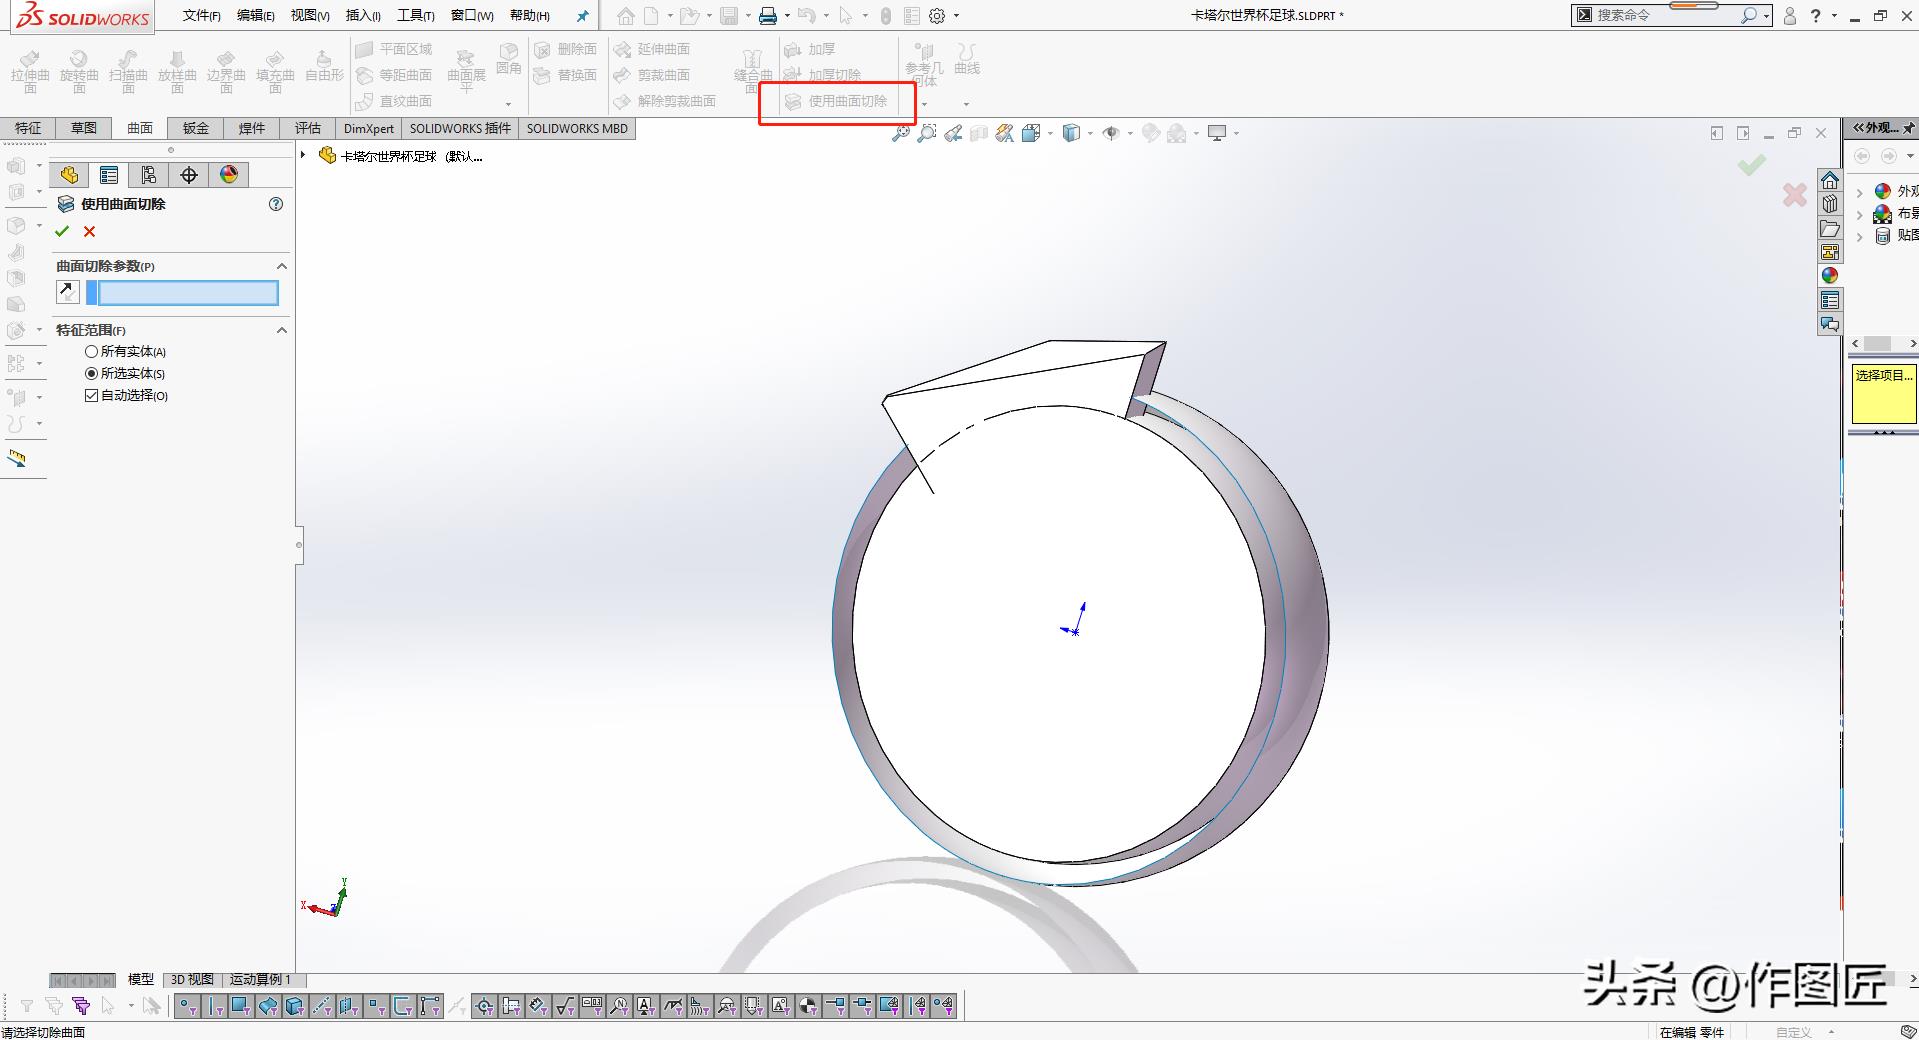Image resolution: width=1919 pixels, height=1040 pixels.
Task: Switch to the 运动算例 1 tab
Action: coord(260,979)
